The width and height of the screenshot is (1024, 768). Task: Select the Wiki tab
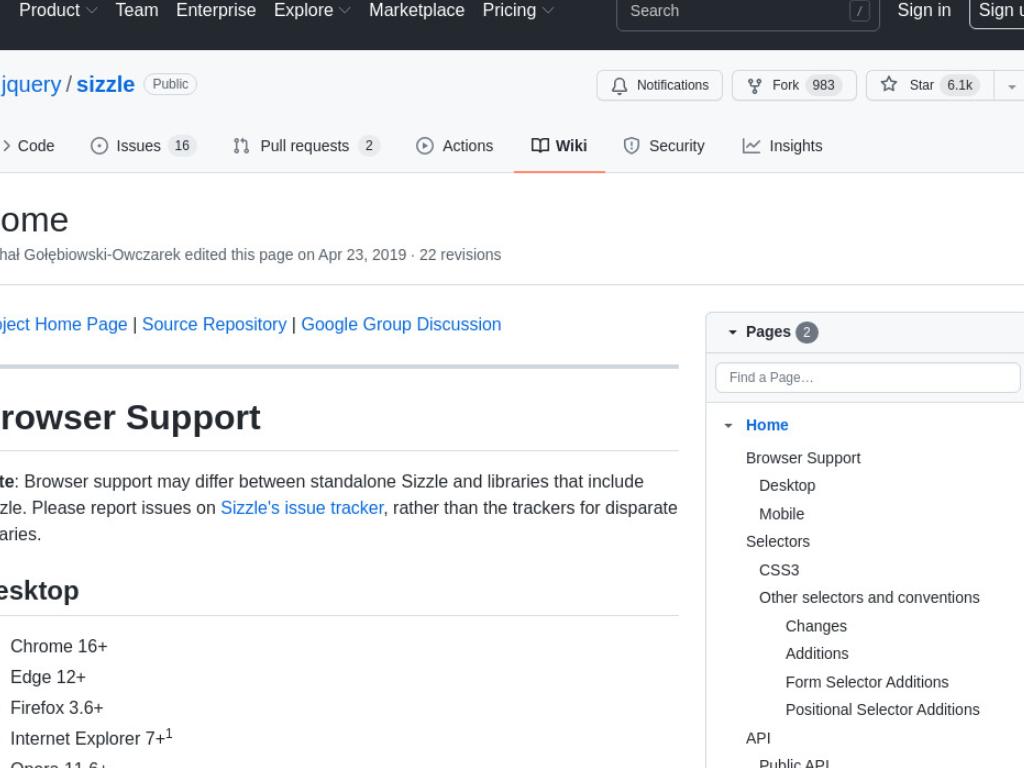pos(559,146)
